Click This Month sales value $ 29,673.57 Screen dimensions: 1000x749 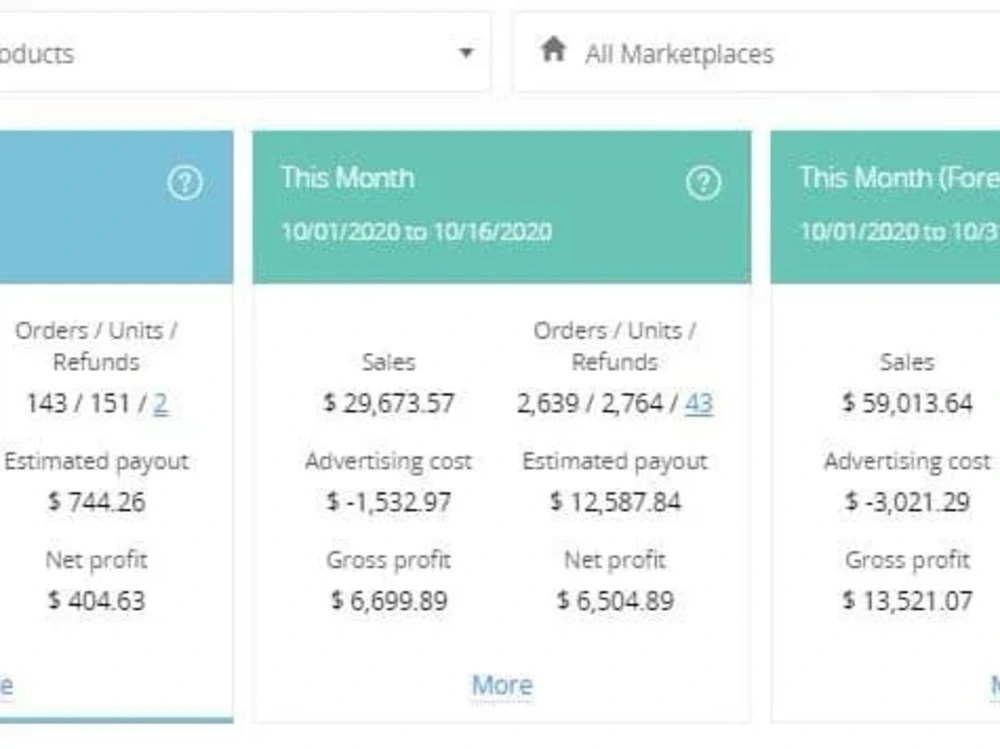[x=388, y=403]
